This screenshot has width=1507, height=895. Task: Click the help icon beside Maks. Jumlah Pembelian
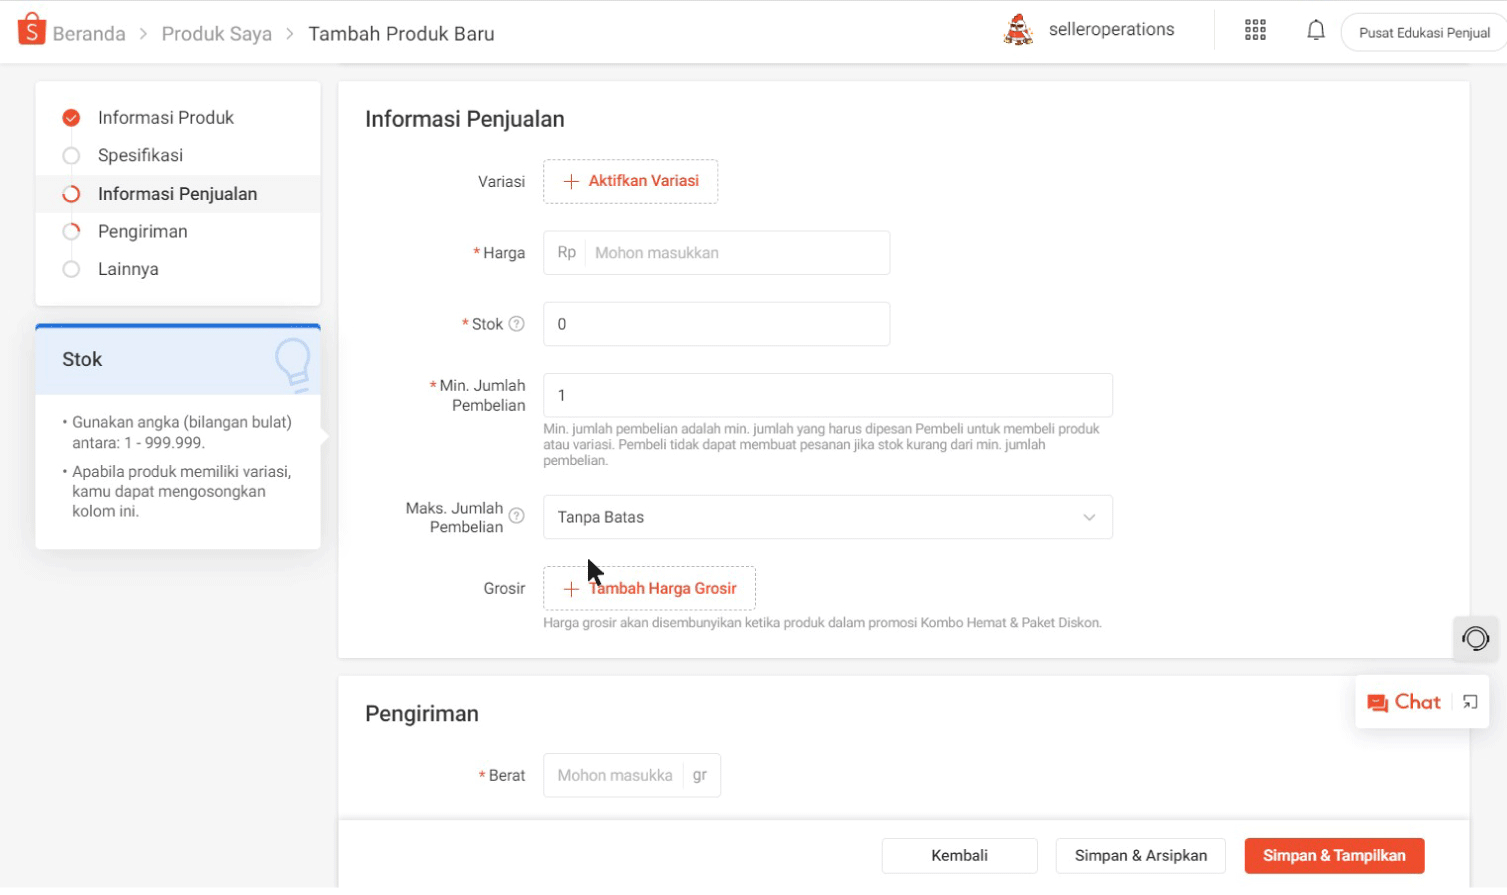[x=516, y=517]
